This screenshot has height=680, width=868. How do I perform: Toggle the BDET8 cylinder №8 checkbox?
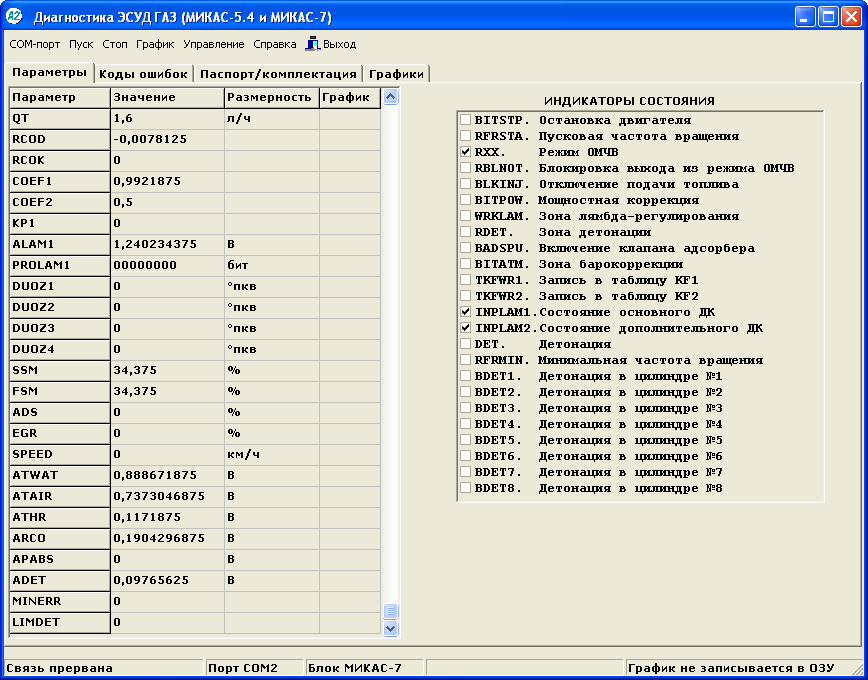point(466,488)
